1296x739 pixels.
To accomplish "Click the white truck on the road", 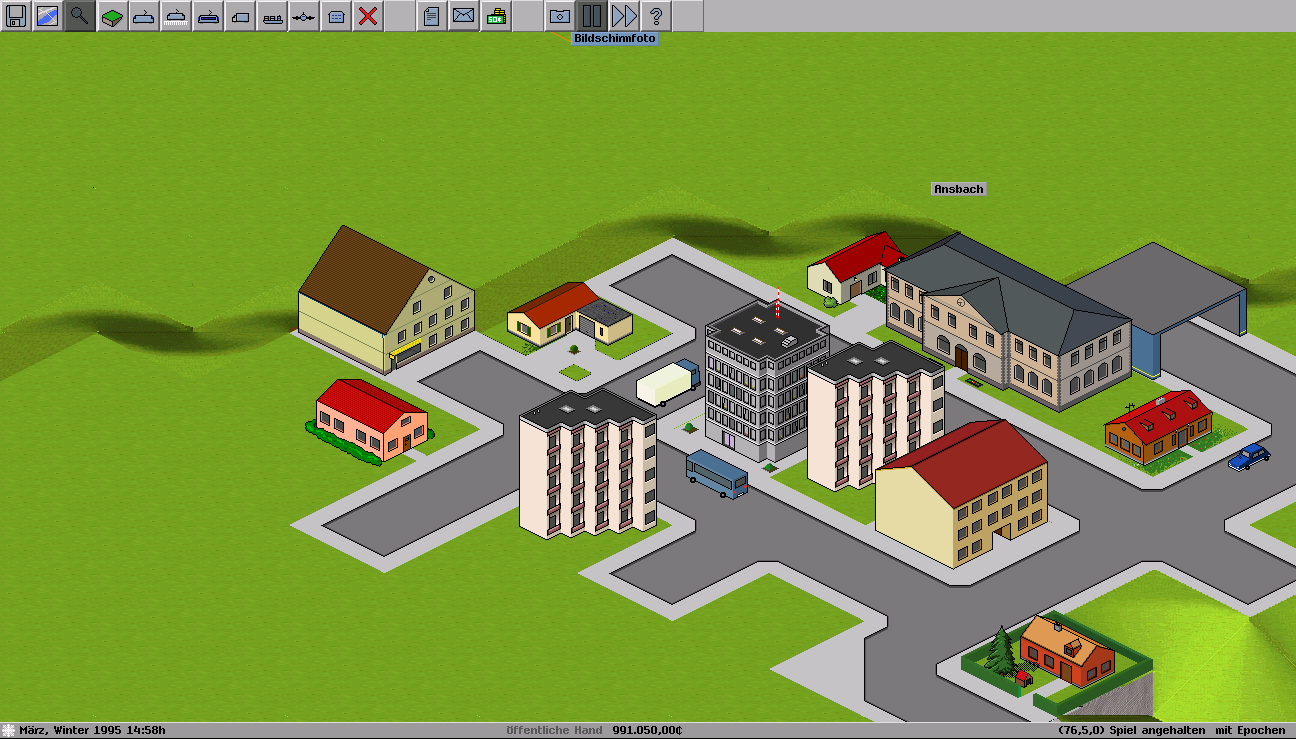I will [x=668, y=384].
